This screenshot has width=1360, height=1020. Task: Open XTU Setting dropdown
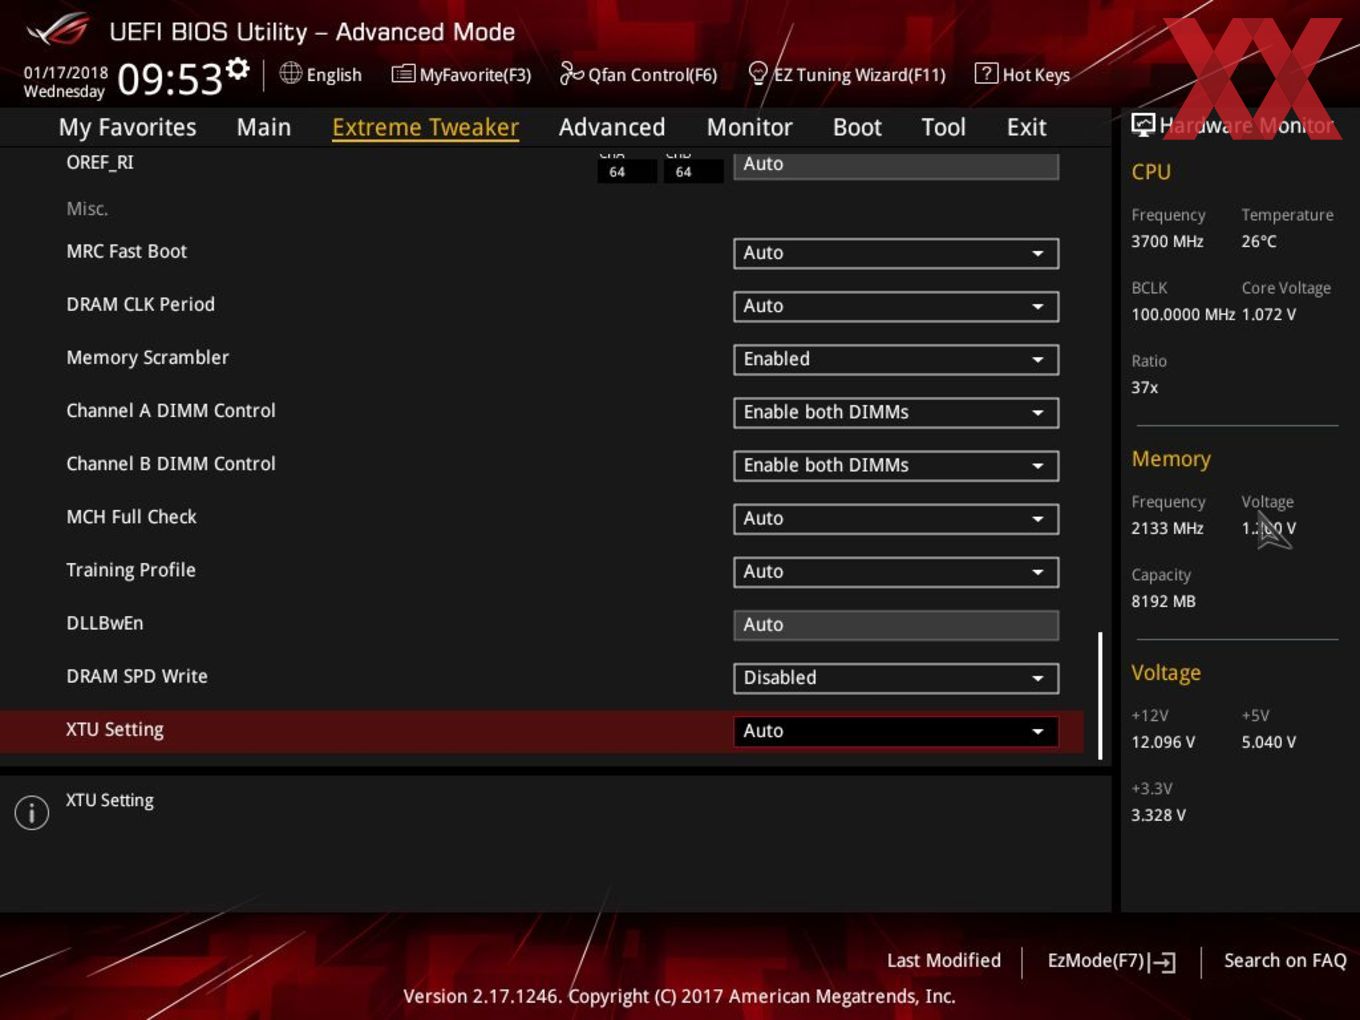coord(896,731)
